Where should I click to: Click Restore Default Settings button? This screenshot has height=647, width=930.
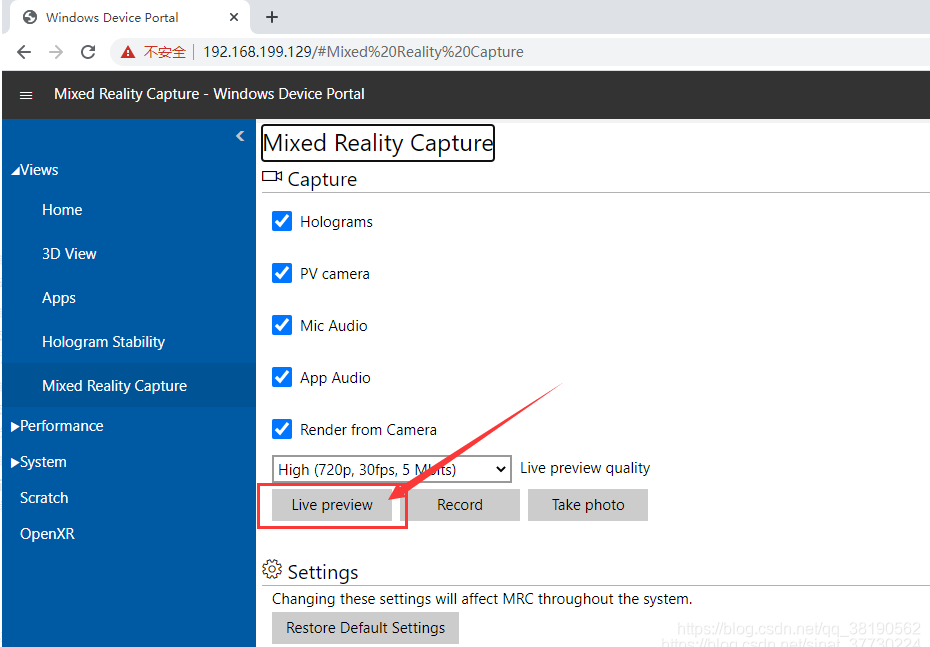click(365, 627)
